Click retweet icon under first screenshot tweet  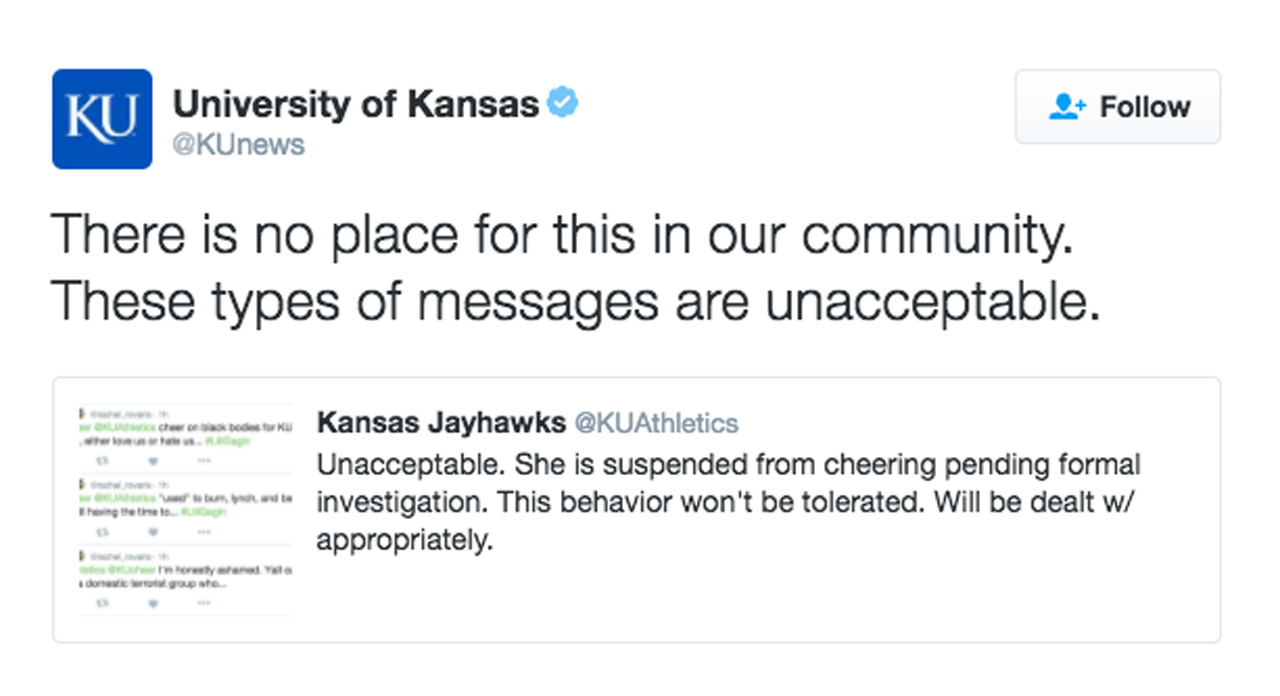point(101,461)
